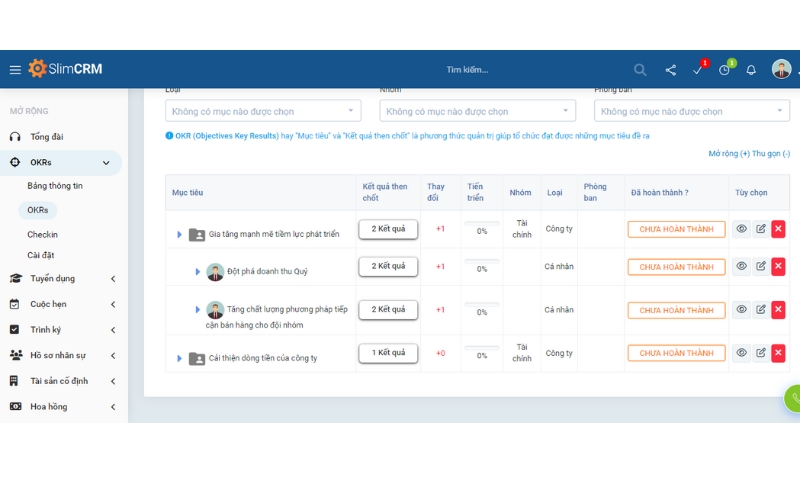Click progress bar of Cải thiện dòng tiền
The height and width of the screenshot is (500, 800).
click(x=482, y=348)
